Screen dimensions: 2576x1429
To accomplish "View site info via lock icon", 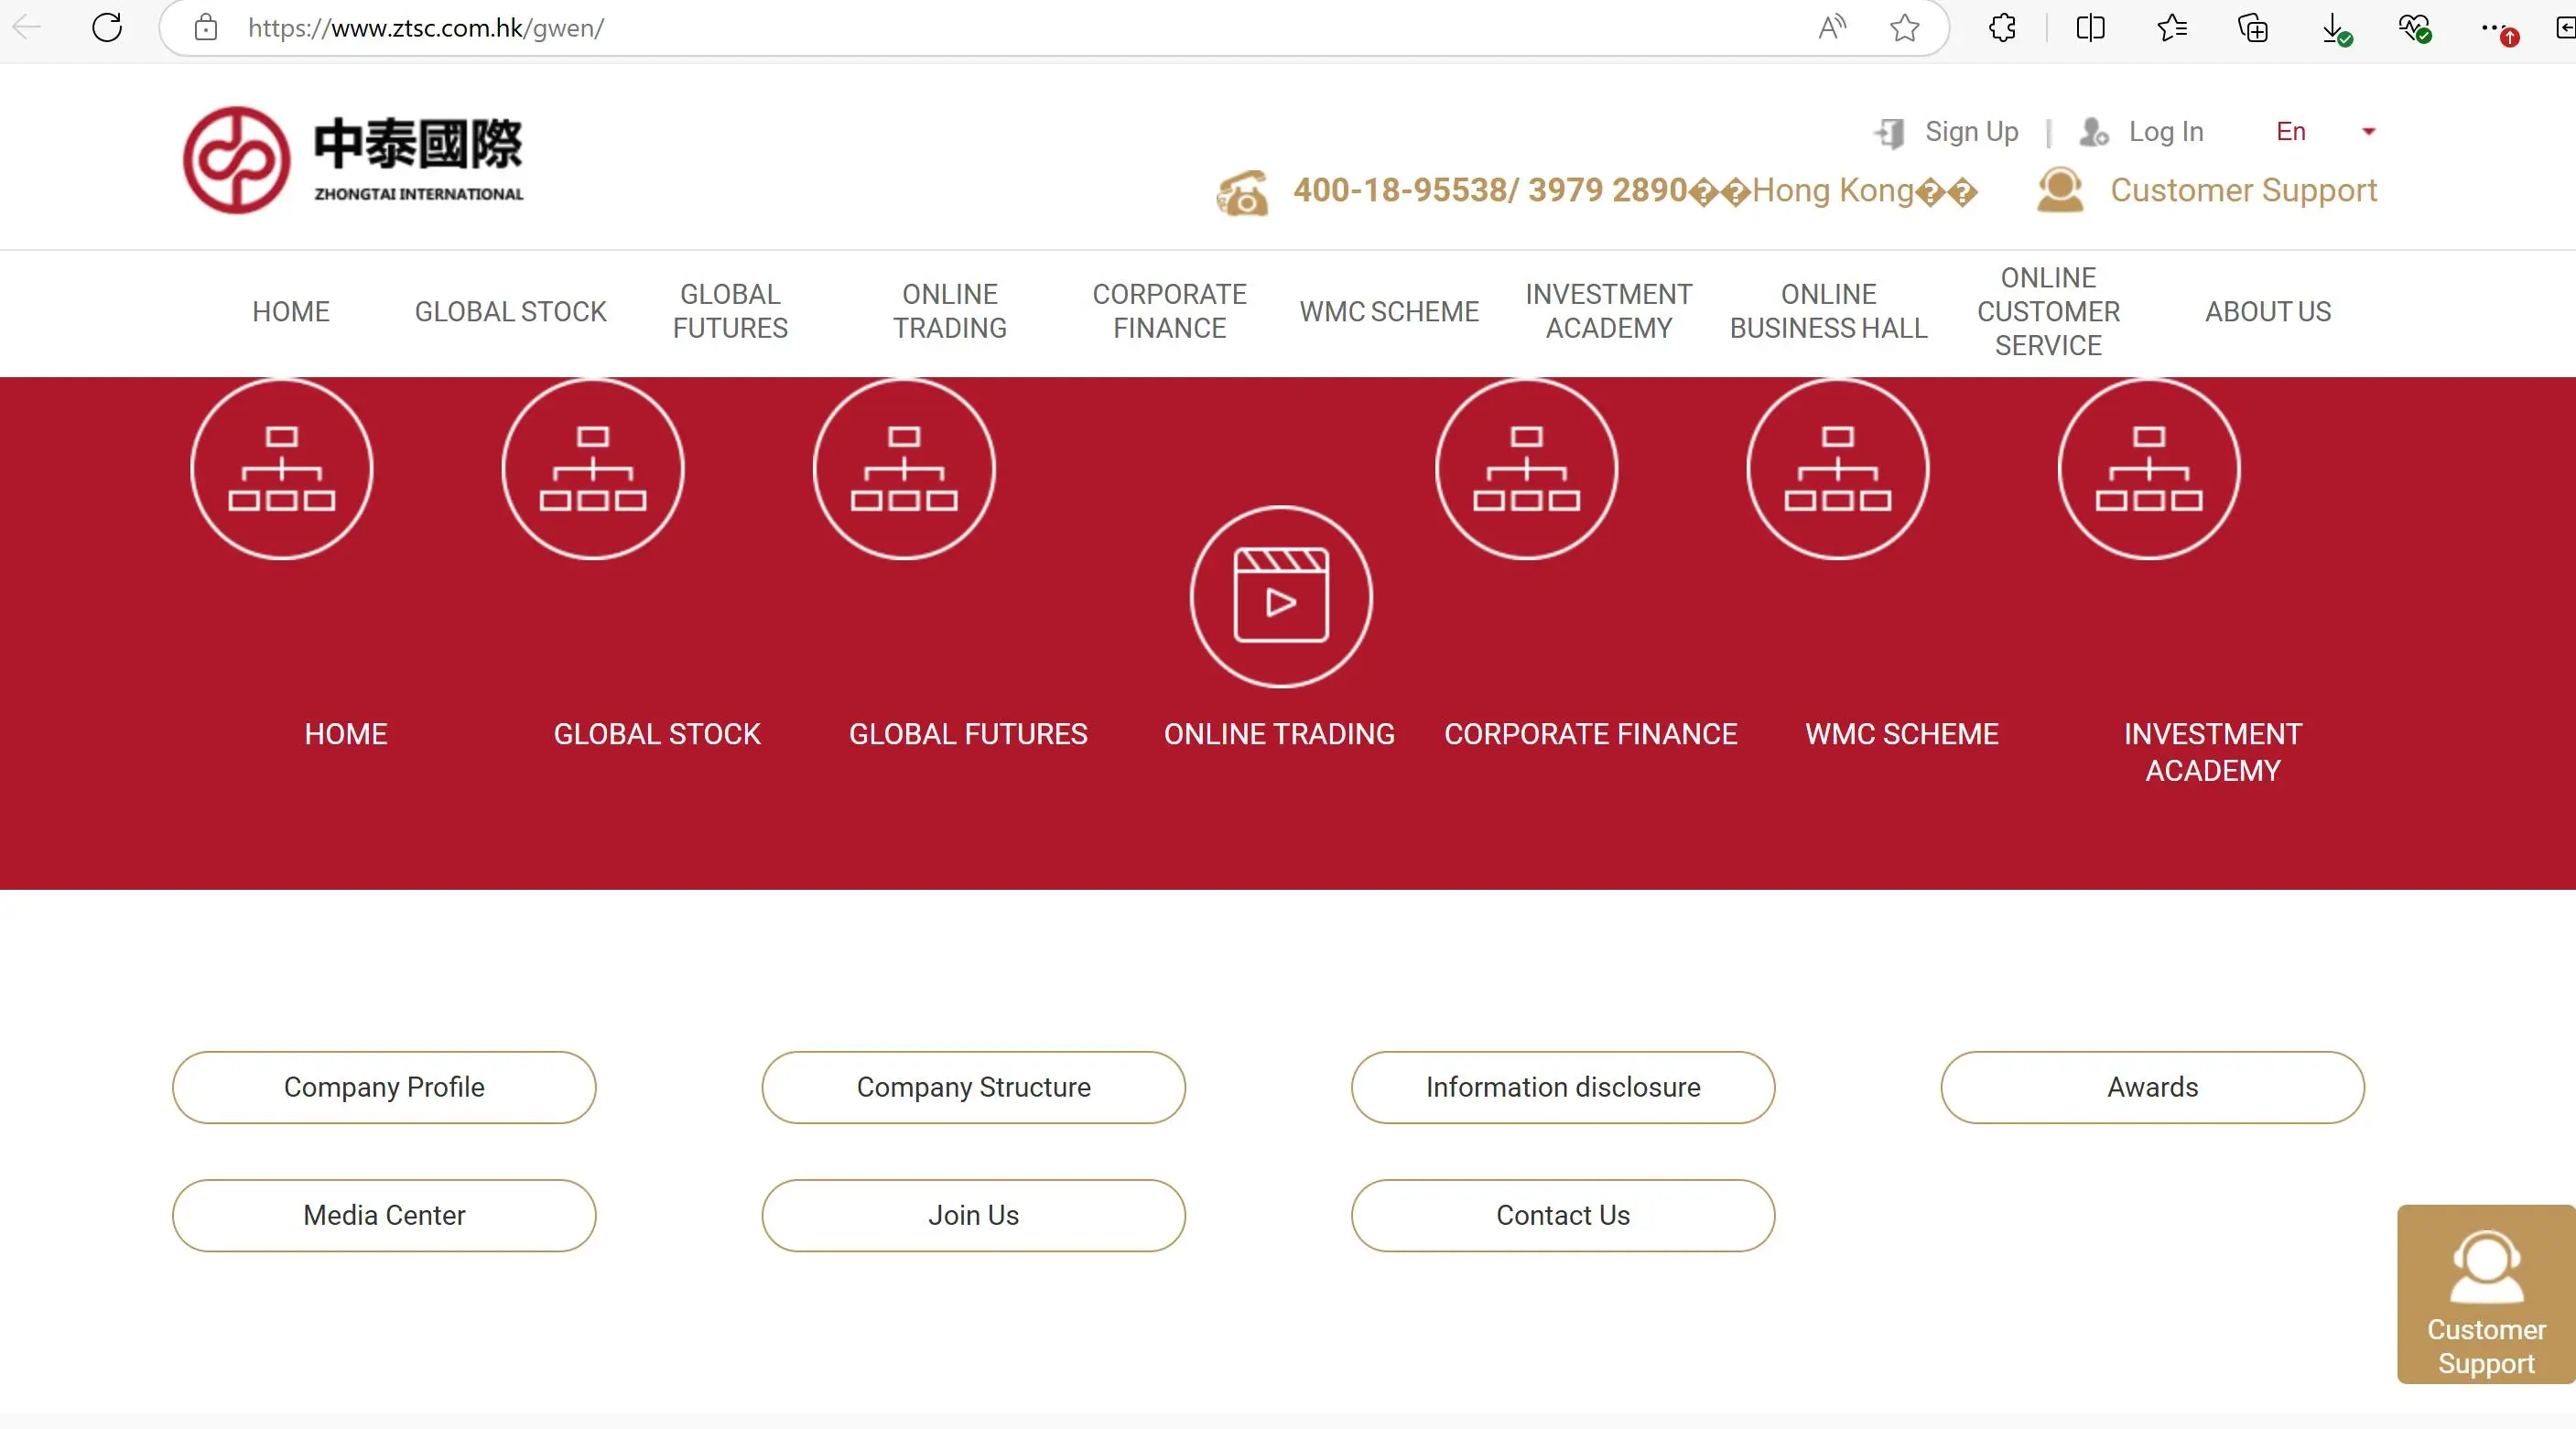I will [x=206, y=27].
